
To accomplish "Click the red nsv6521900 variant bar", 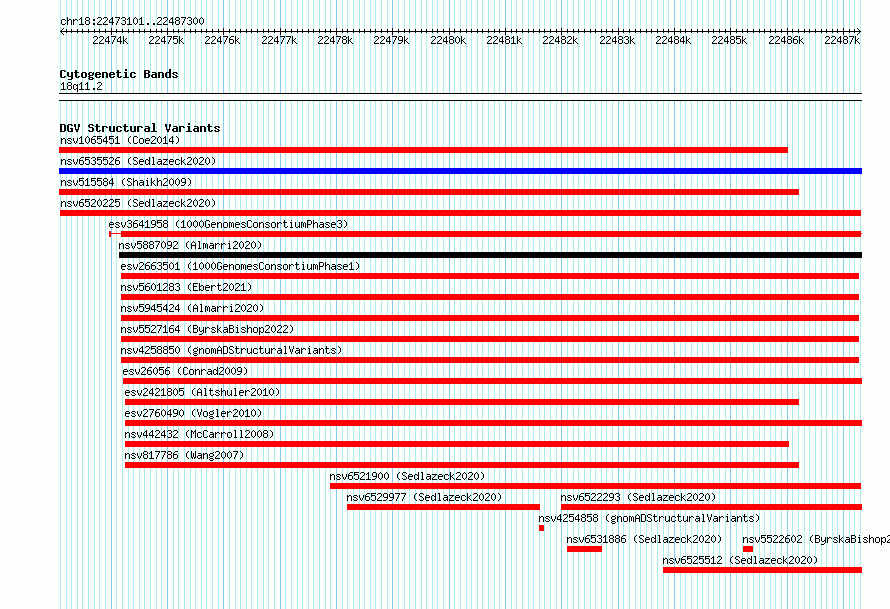I will [x=595, y=486].
